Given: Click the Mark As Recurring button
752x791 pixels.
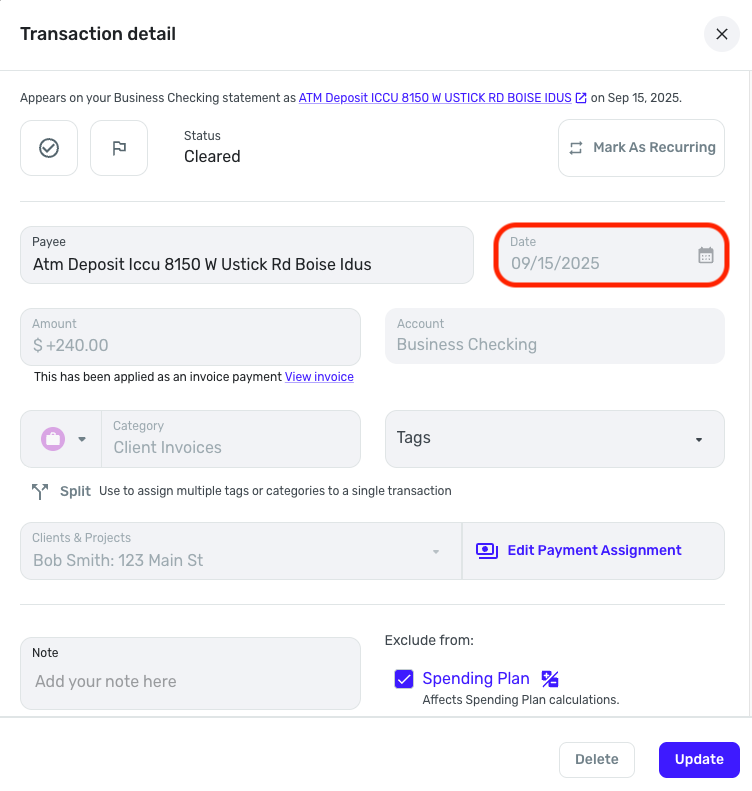Looking at the screenshot, I should [641, 148].
